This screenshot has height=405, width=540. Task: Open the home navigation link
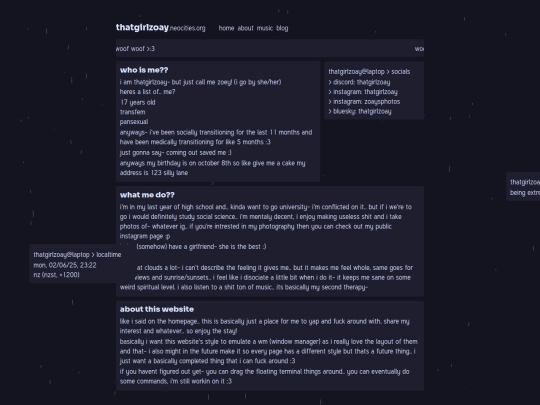click(226, 28)
